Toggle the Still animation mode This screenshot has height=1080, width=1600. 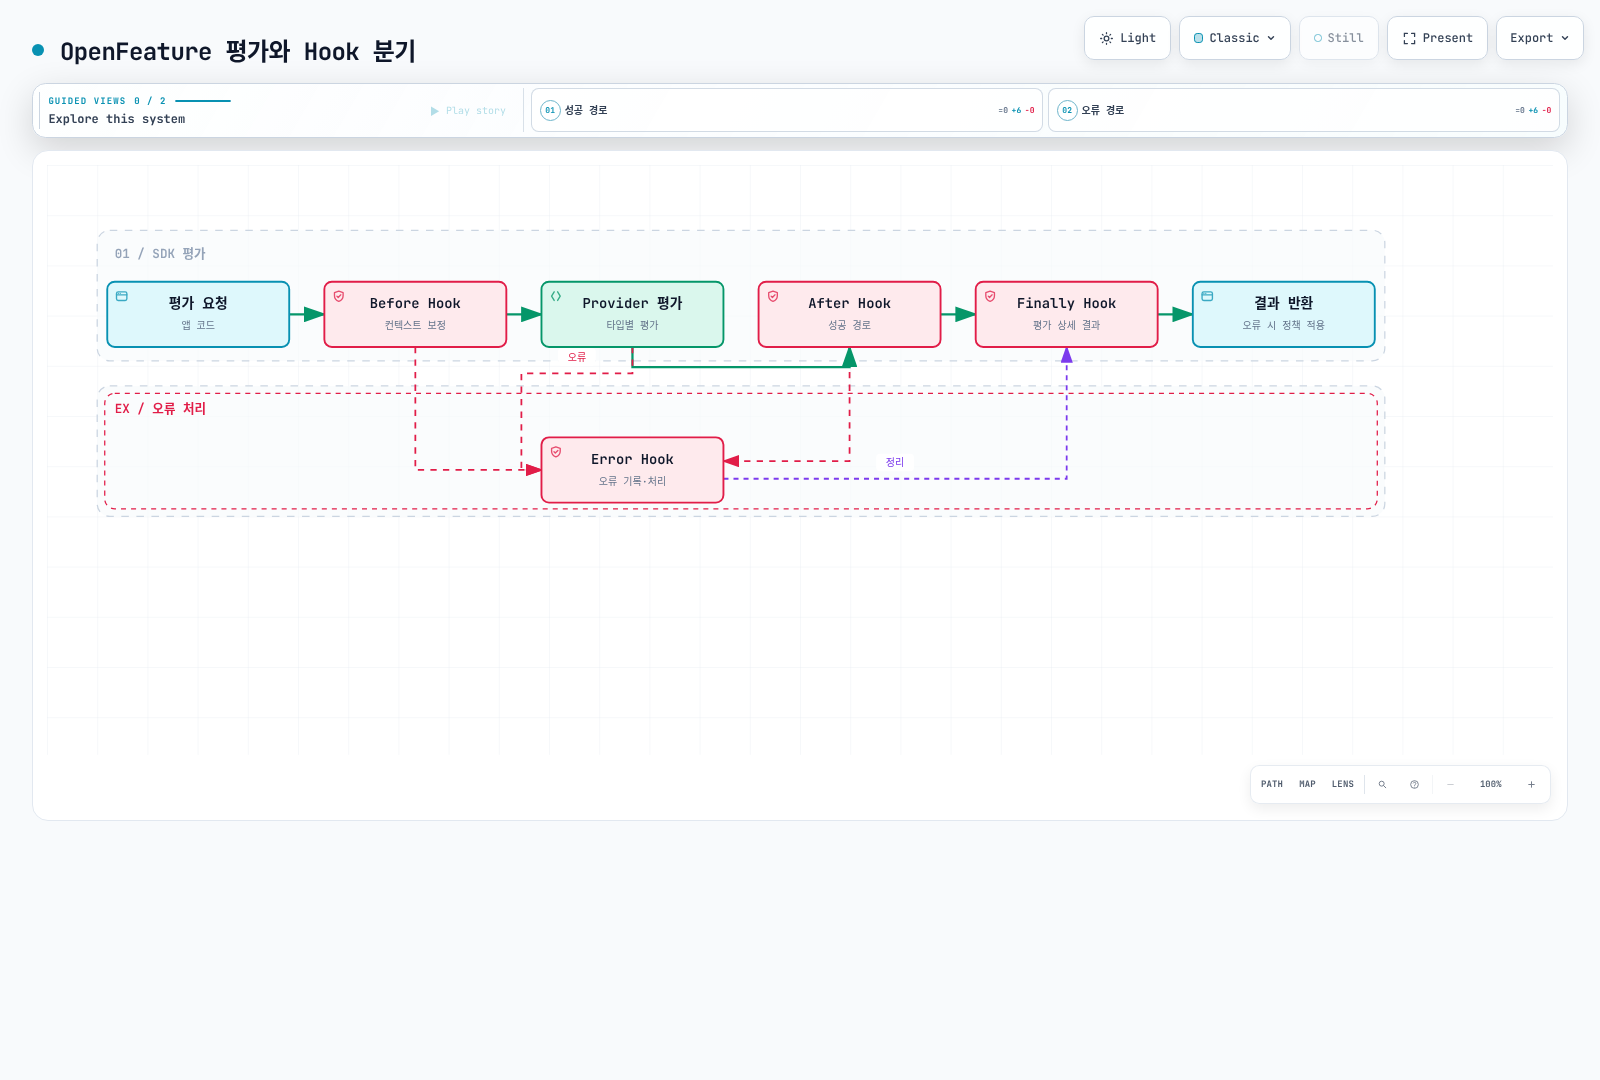point(1339,38)
